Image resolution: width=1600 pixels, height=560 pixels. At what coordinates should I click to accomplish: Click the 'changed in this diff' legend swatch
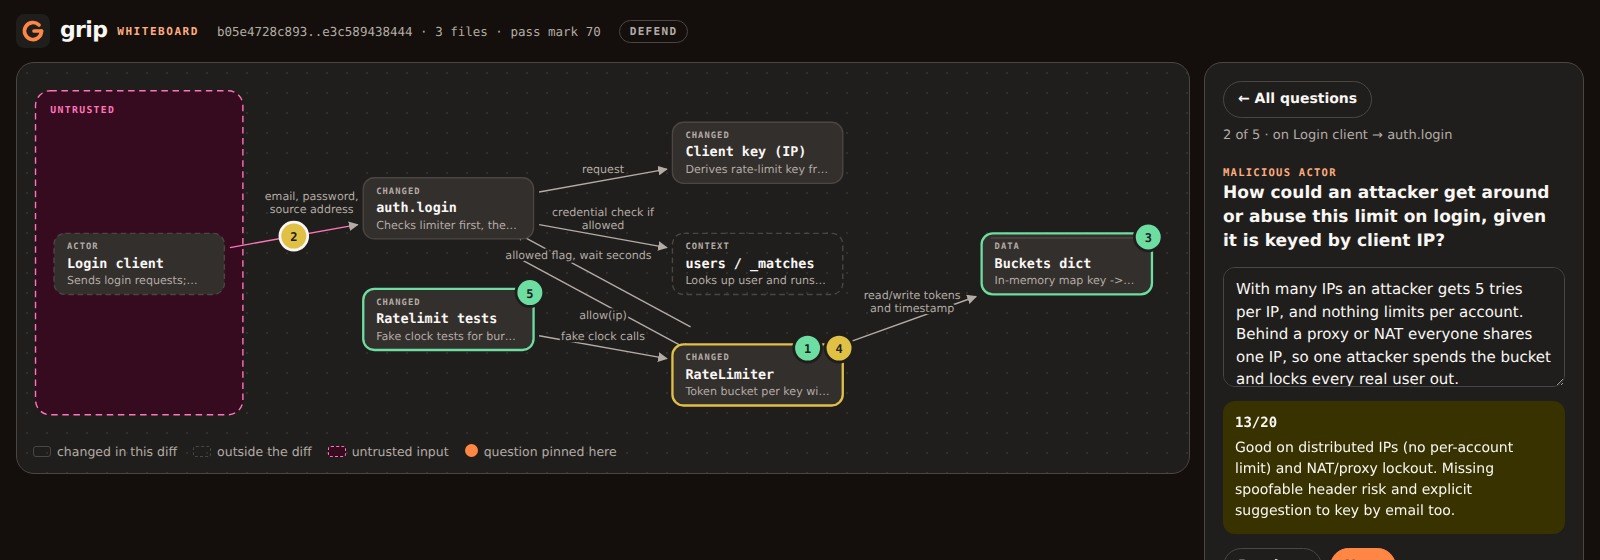[42, 452]
